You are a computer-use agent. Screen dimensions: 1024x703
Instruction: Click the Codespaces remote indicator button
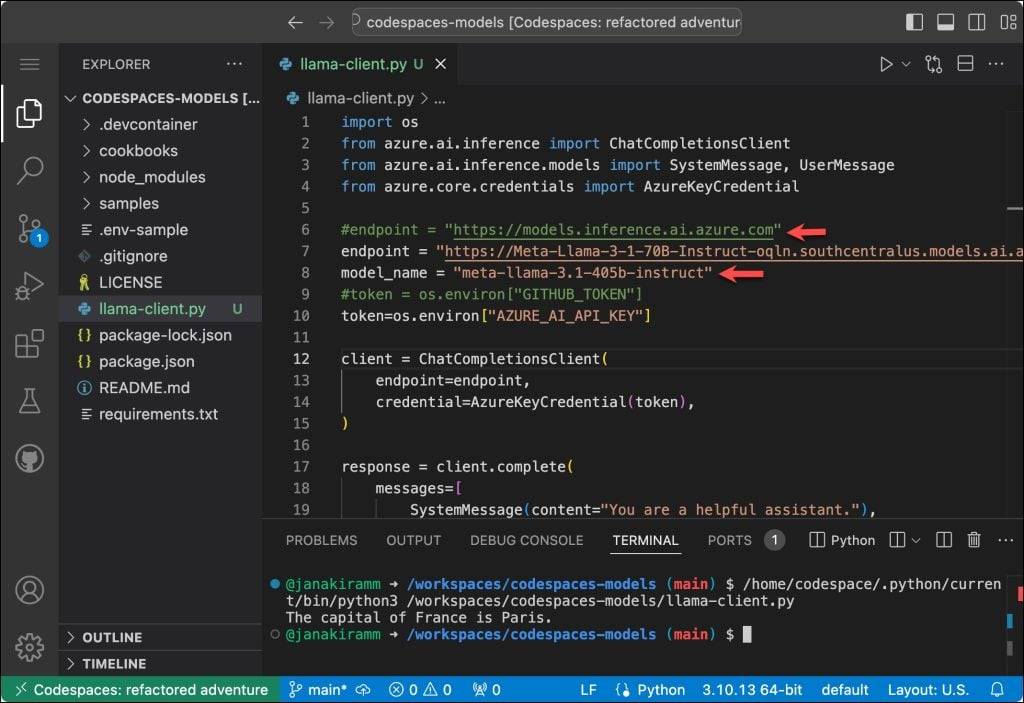tap(139, 690)
